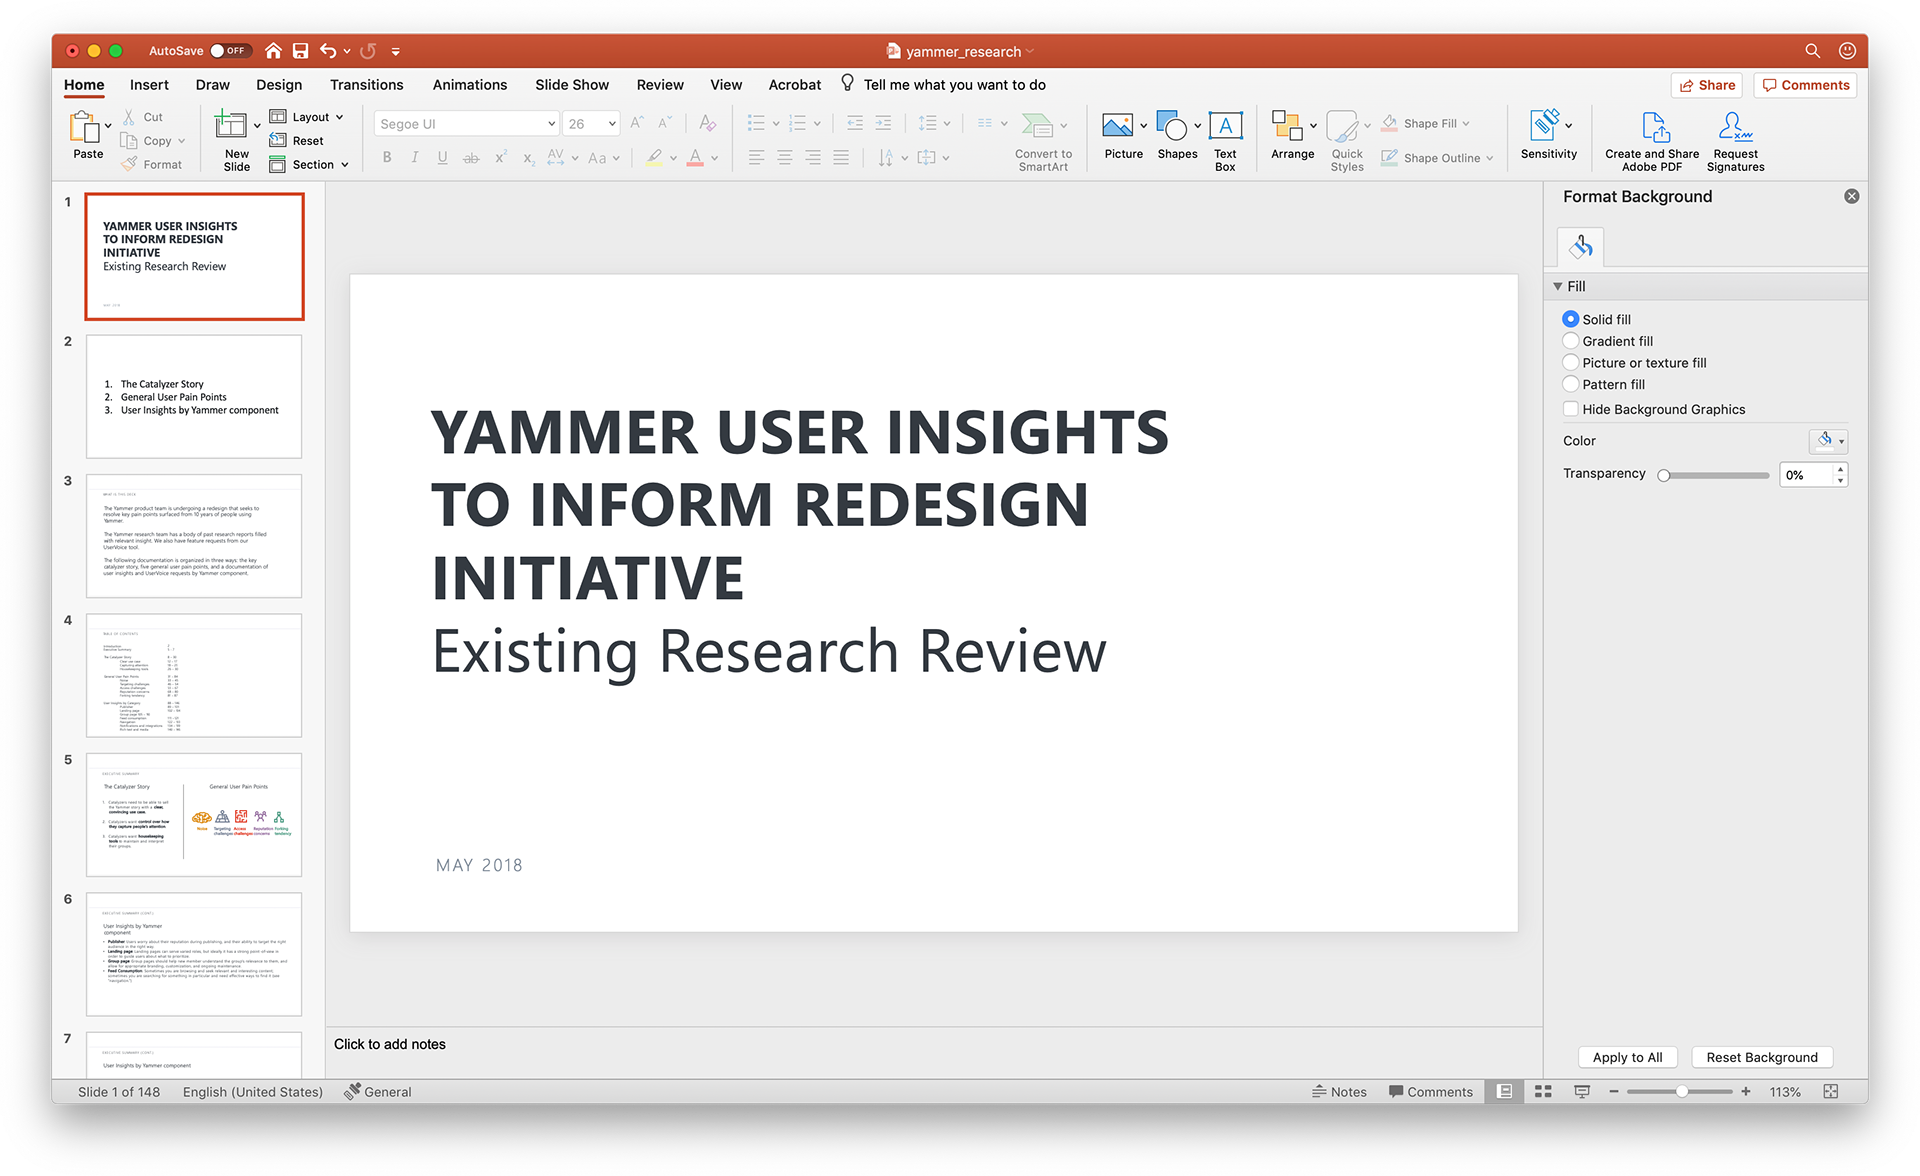
Task: Open the Shapes gallery
Action: point(1177,135)
